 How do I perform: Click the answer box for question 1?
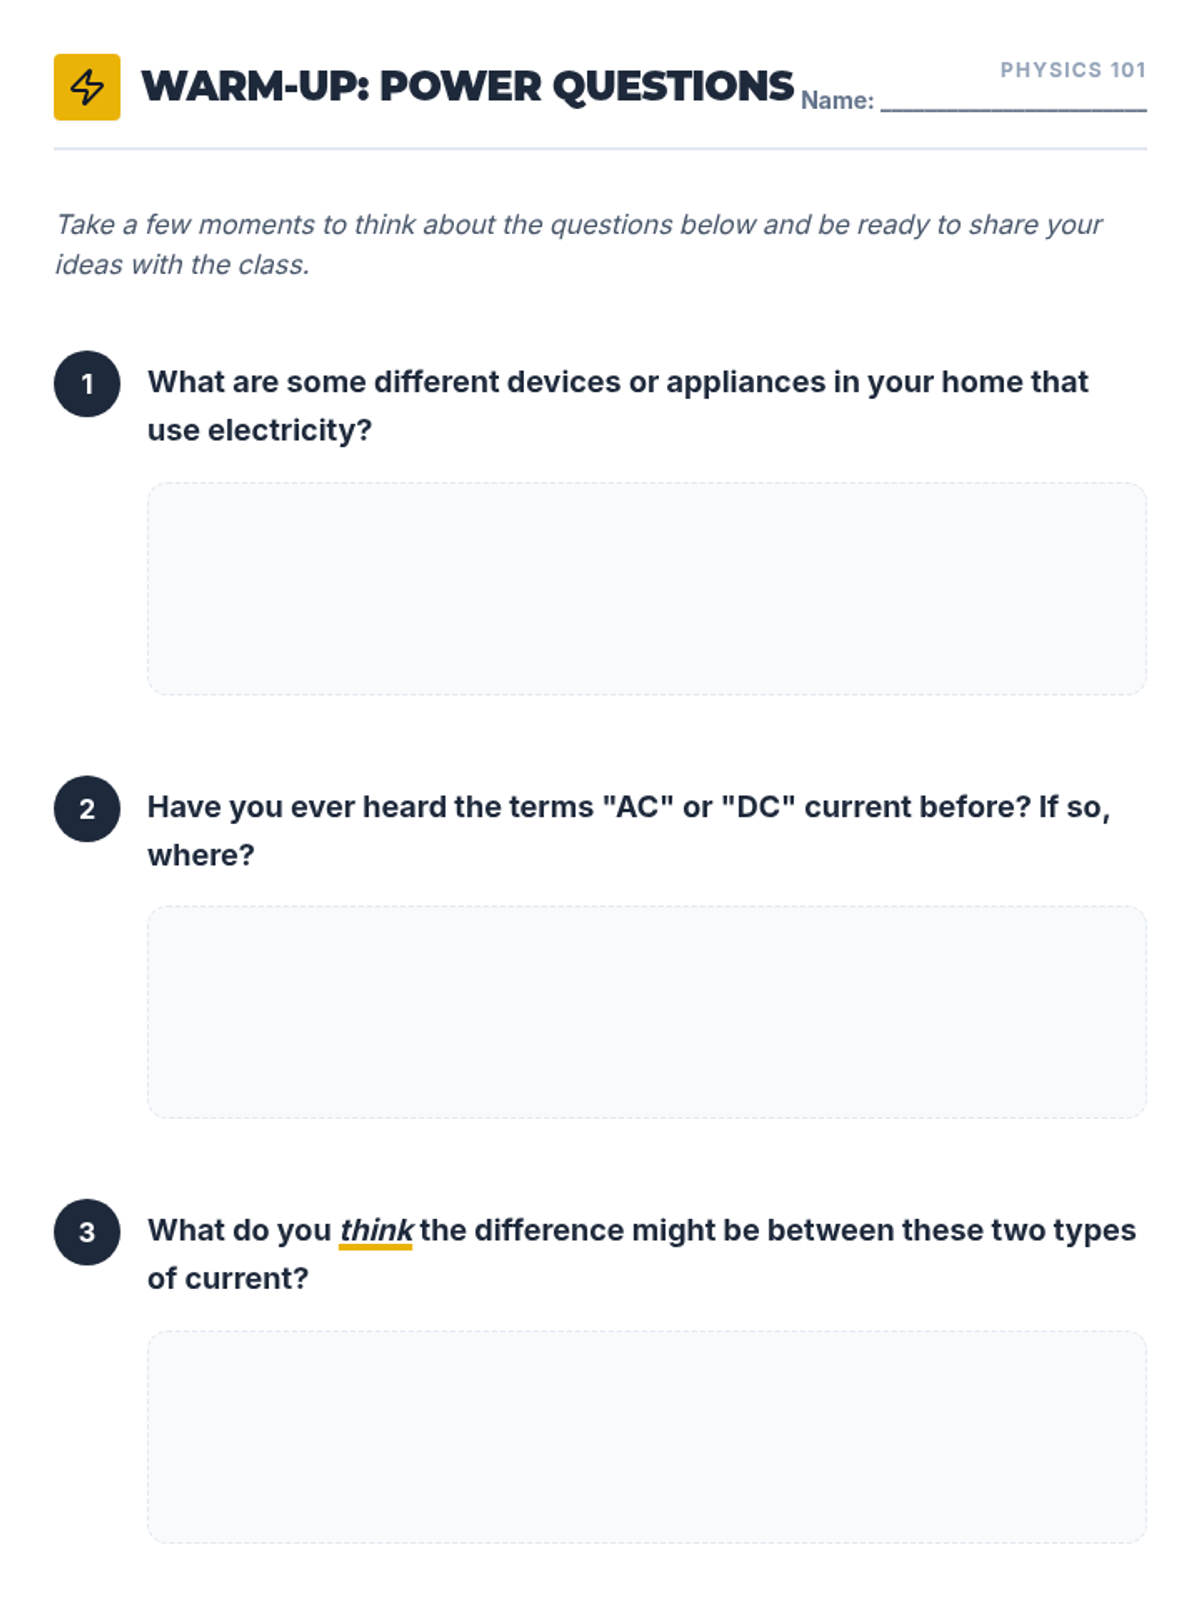pyautogui.click(x=646, y=589)
